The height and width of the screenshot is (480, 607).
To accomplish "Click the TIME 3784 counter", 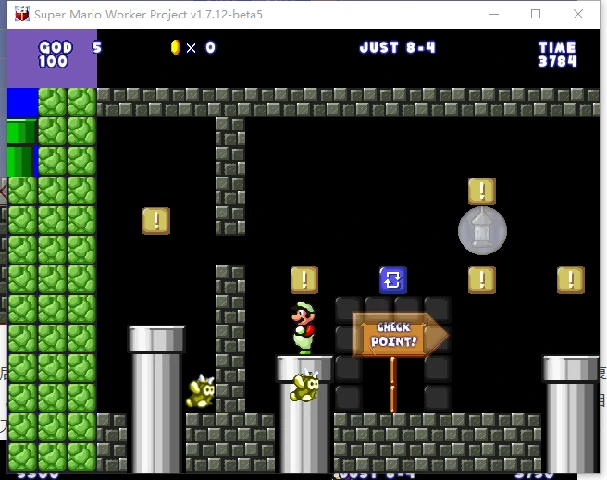I will point(557,54).
